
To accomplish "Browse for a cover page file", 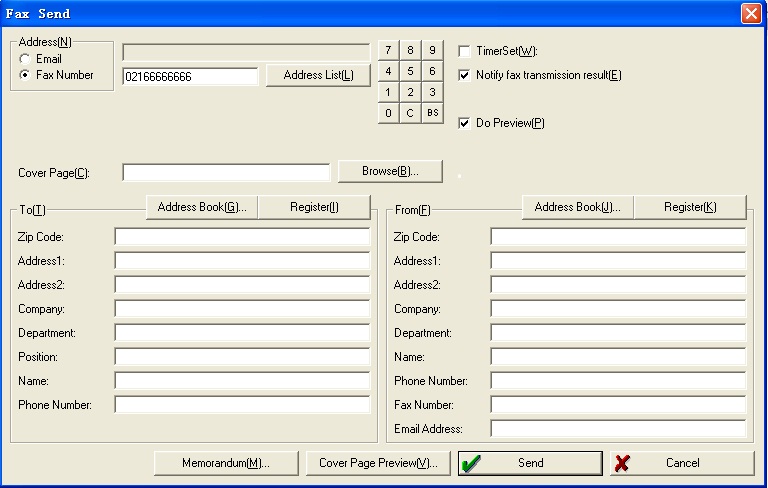I will pos(390,171).
